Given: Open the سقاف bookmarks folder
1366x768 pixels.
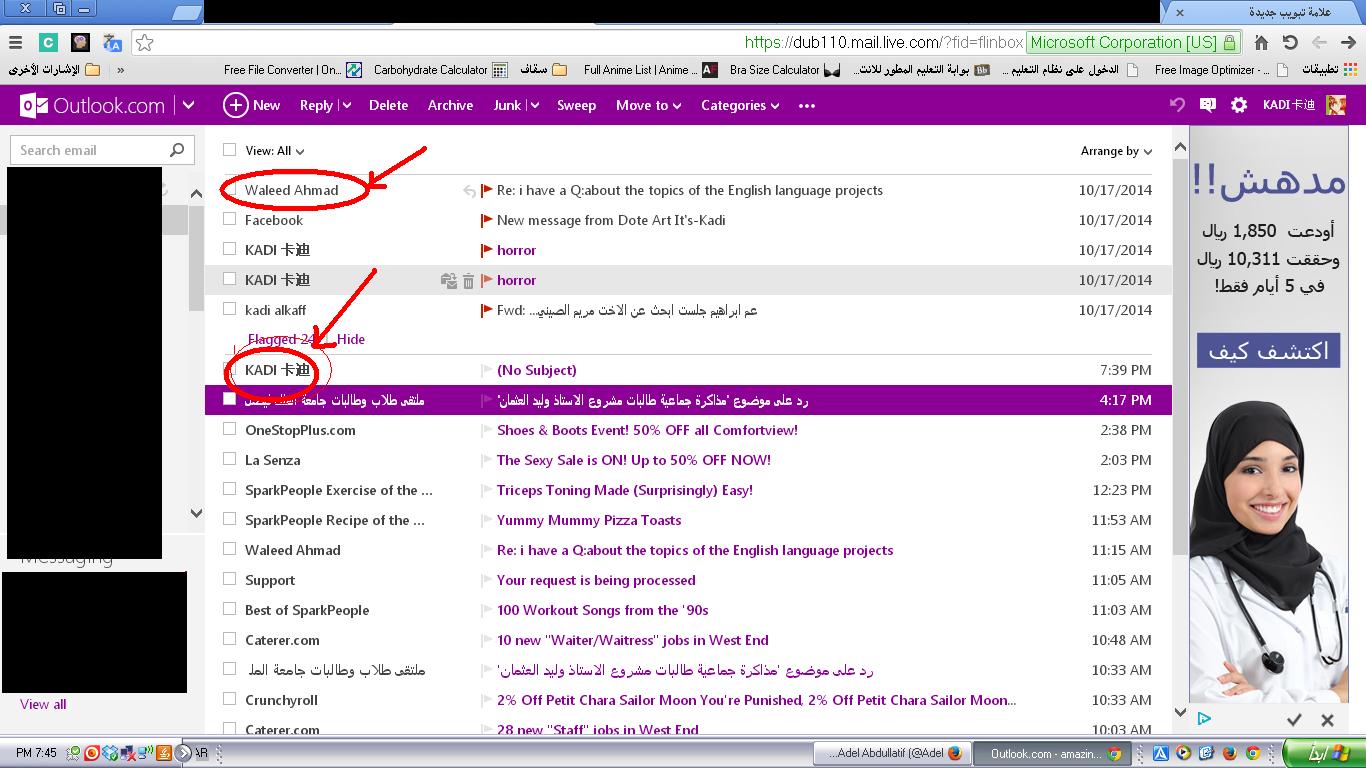Looking at the screenshot, I should pos(543,70).
